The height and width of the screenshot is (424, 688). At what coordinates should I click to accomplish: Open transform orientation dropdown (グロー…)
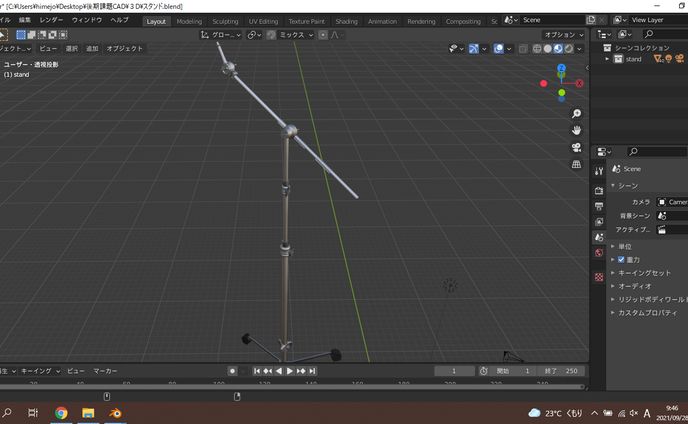tap(221, 35)
